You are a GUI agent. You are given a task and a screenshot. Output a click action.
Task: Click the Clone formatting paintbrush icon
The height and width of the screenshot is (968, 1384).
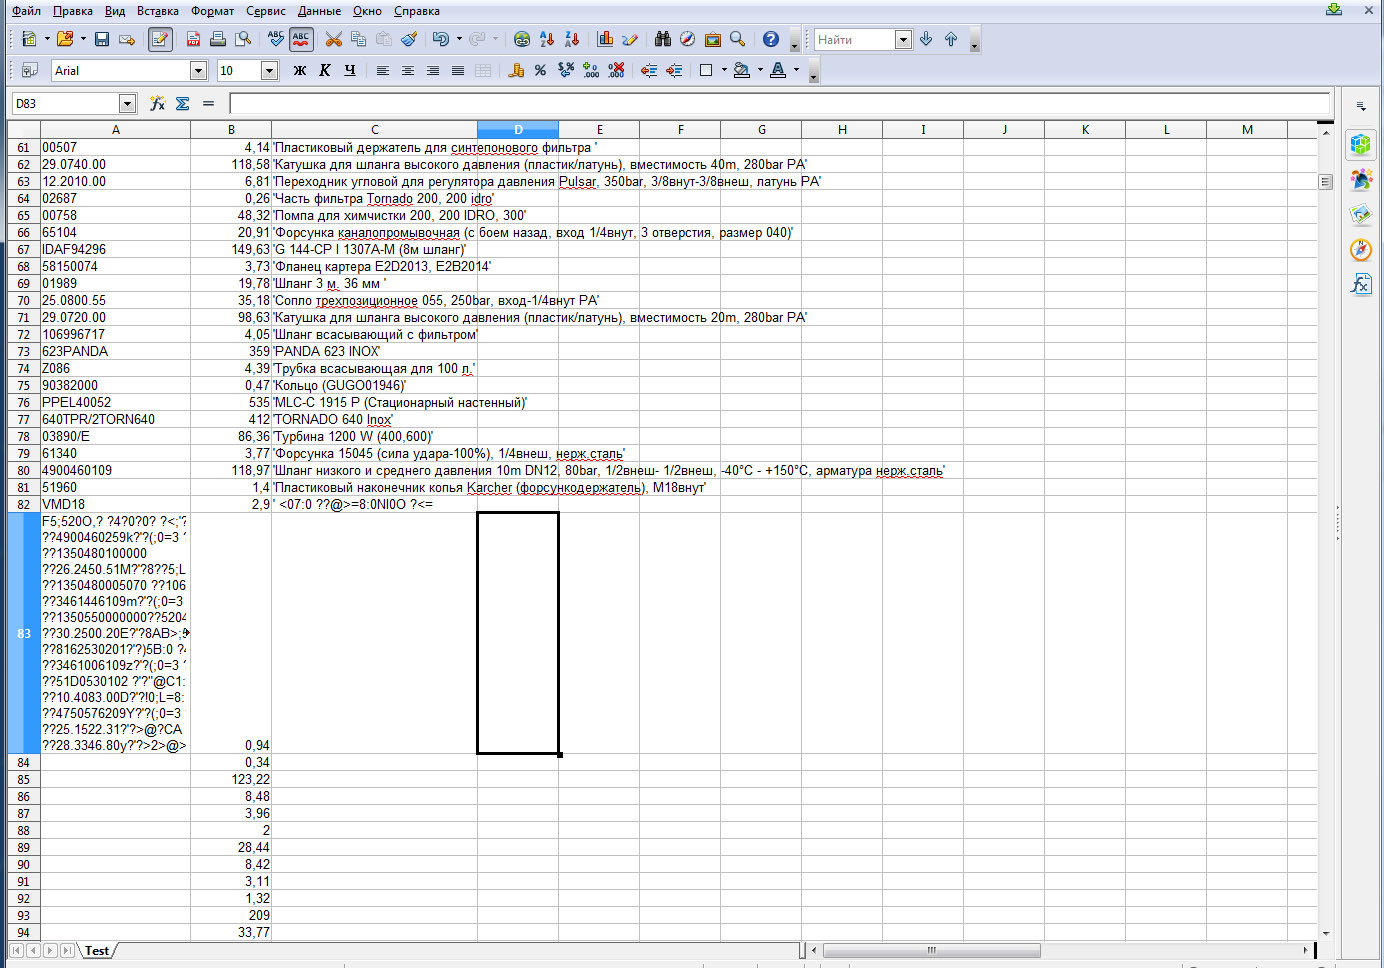point(409,39)
